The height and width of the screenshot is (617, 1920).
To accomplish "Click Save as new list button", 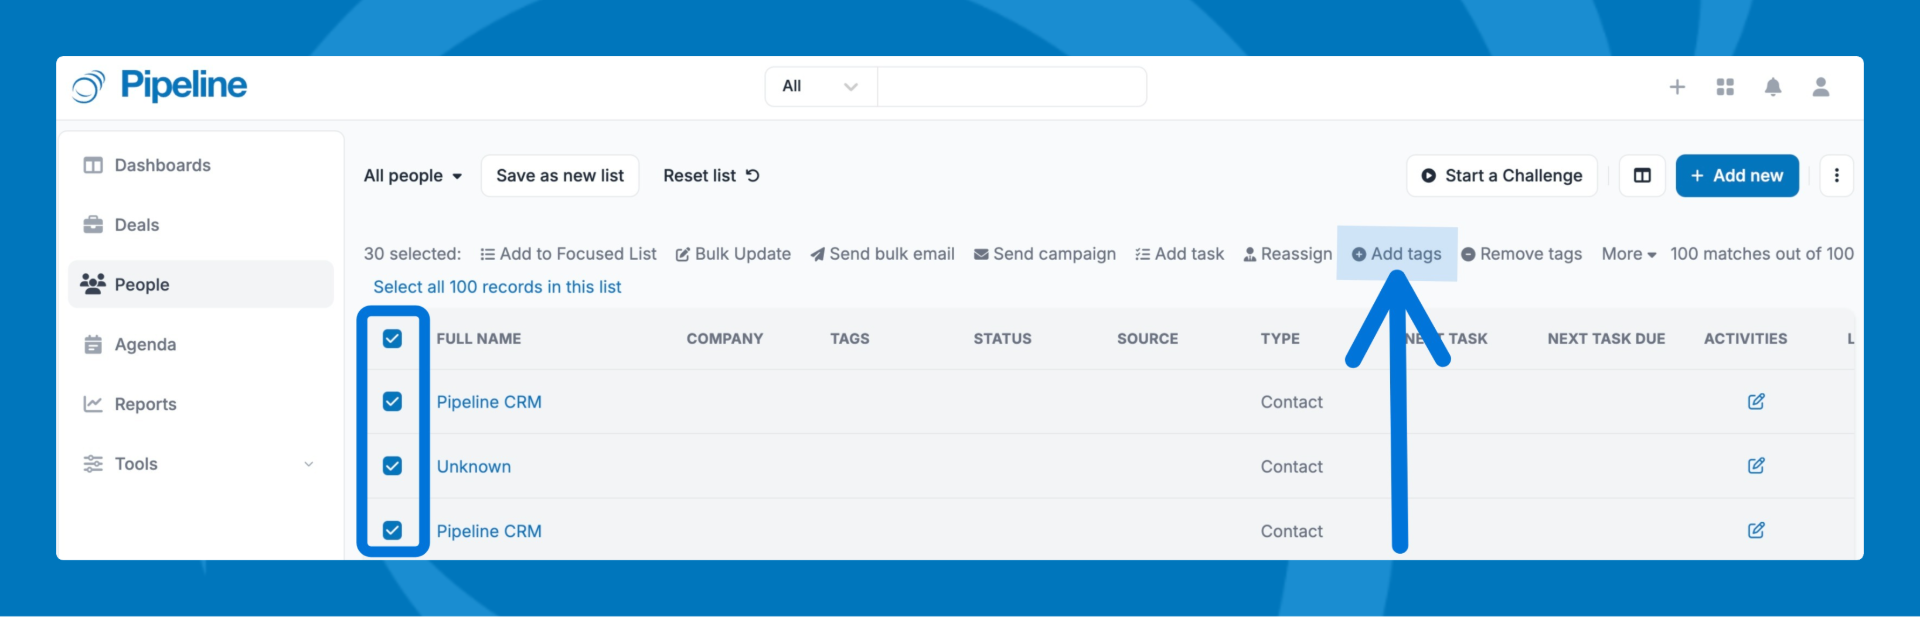I will coord(560,176).
